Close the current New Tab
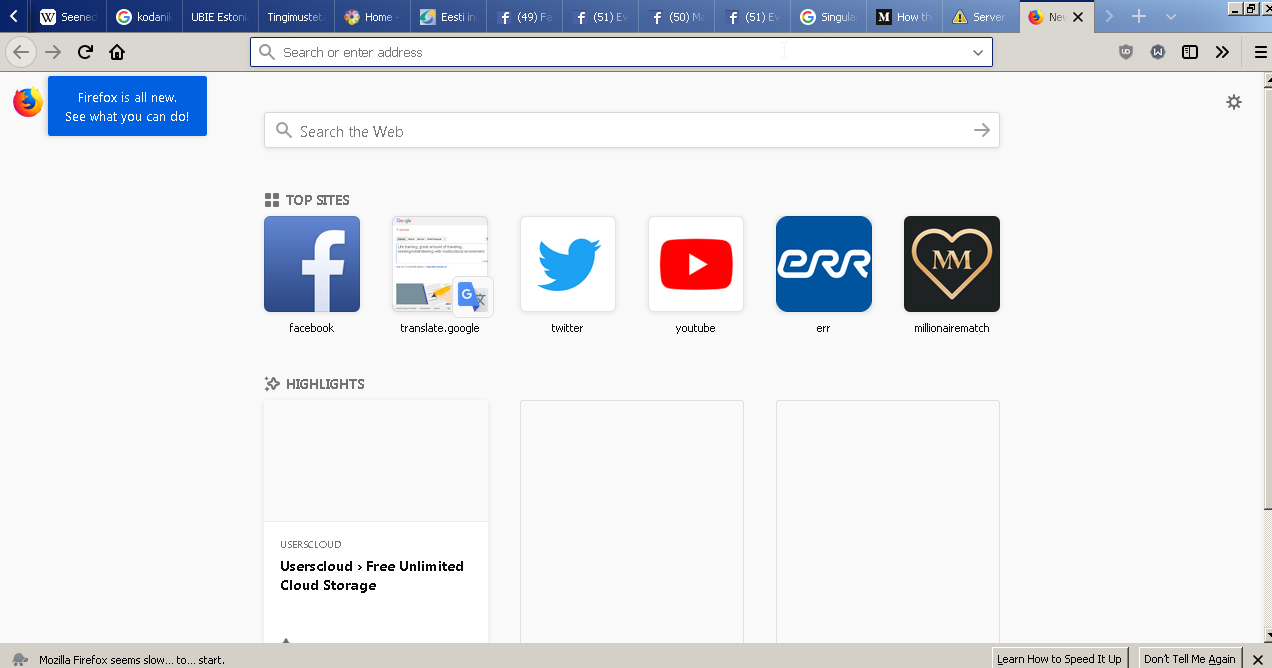The height and width of the screenshot is (668, 1272). pyautogui.click(x=1078, y=17)
